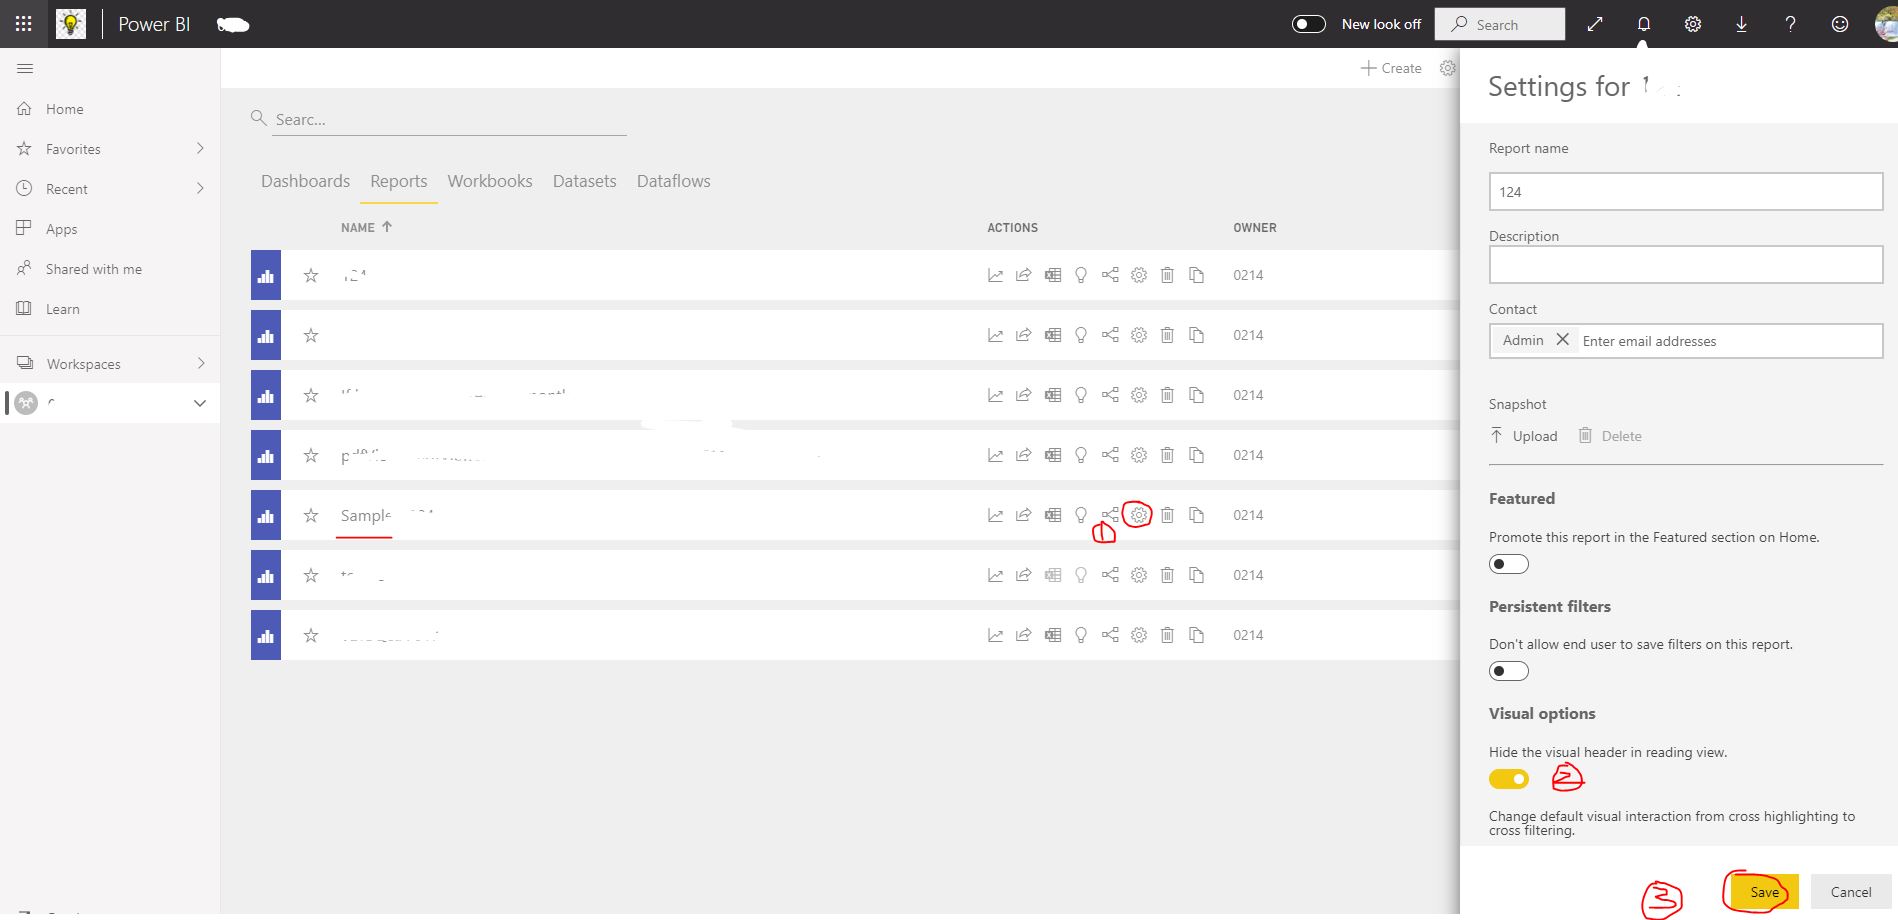This screenshot has height=920, width=1898.
Task: Open the app launcher waffle icon
Action: [24, 23]
